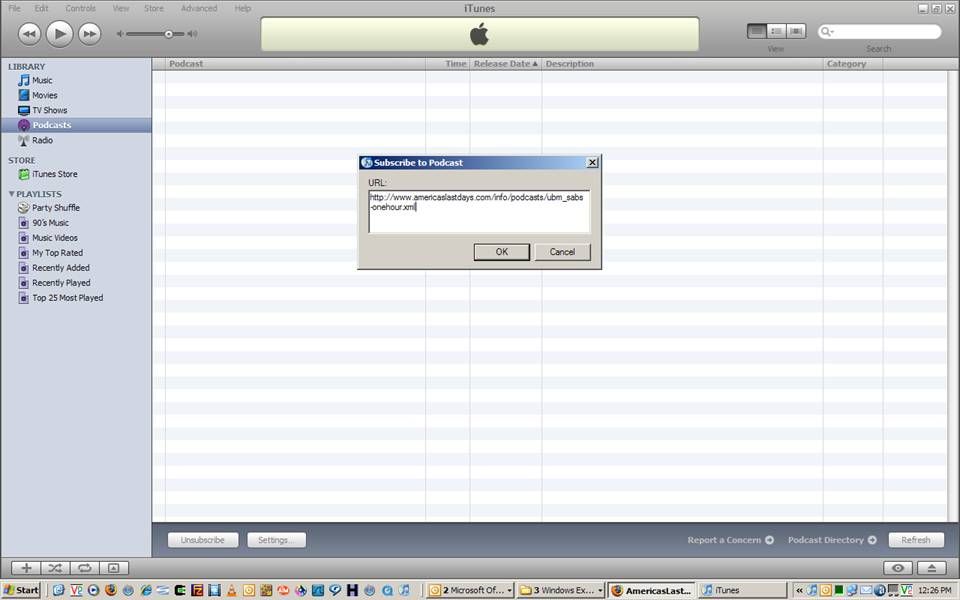Click the add playlist plus button
960x600 pixels.
tap(26, 568)
